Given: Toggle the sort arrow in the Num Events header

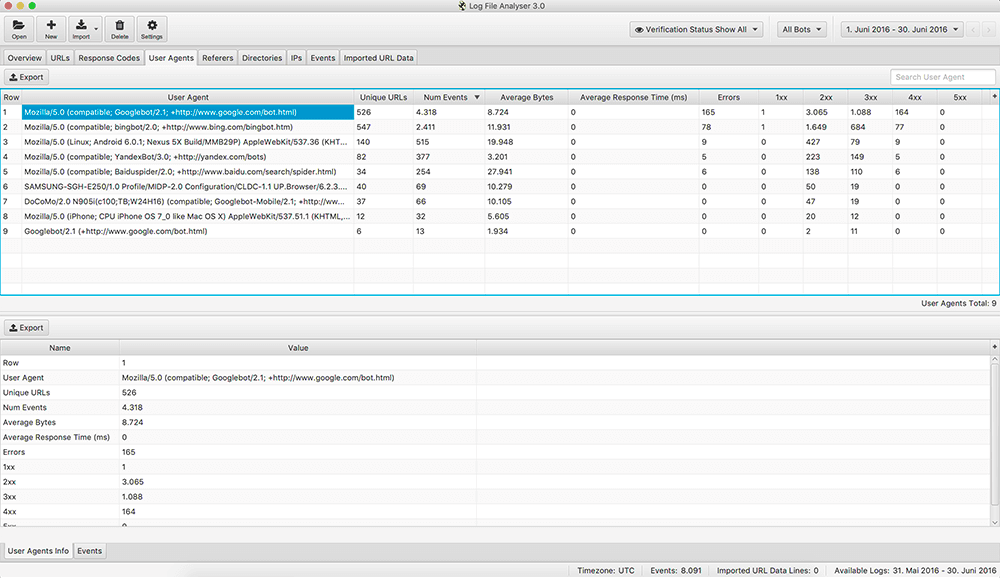Looking at the screenshot, I should [476, 98].
